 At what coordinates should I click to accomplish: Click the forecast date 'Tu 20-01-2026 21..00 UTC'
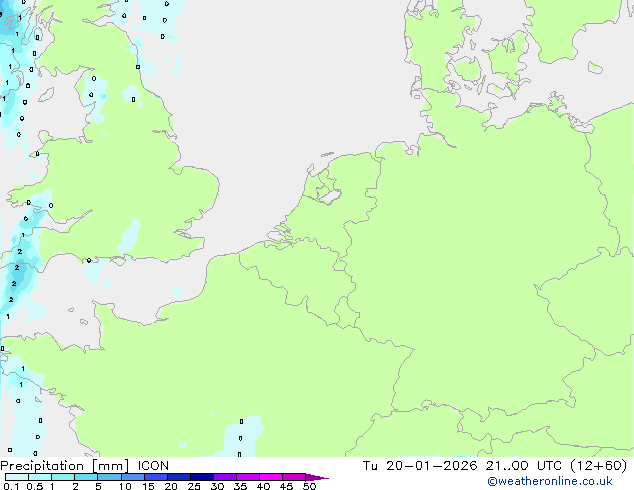tap(462, 466)
